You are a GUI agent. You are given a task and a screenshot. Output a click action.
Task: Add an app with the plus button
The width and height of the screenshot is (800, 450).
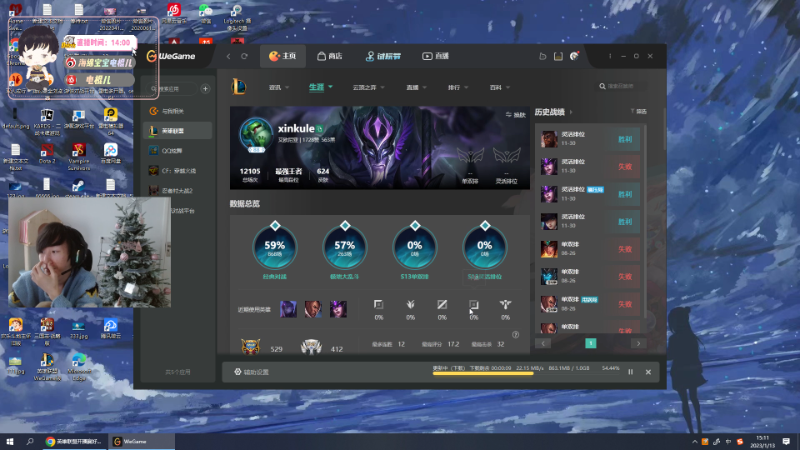tap(205, 89)
